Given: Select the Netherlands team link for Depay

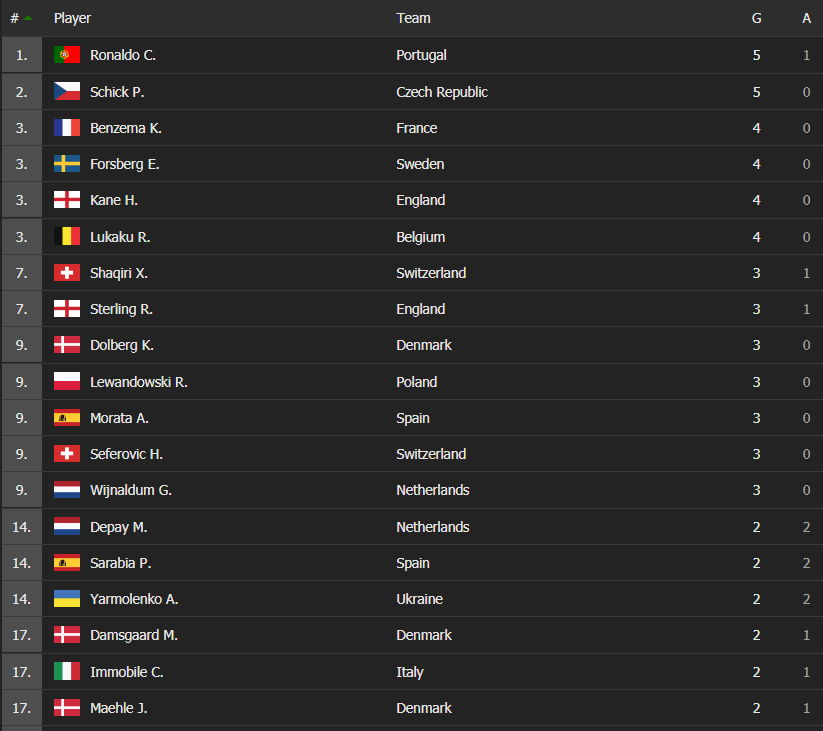Looking at the screenshot, I should pyautogui.click(x=432, y=527).
